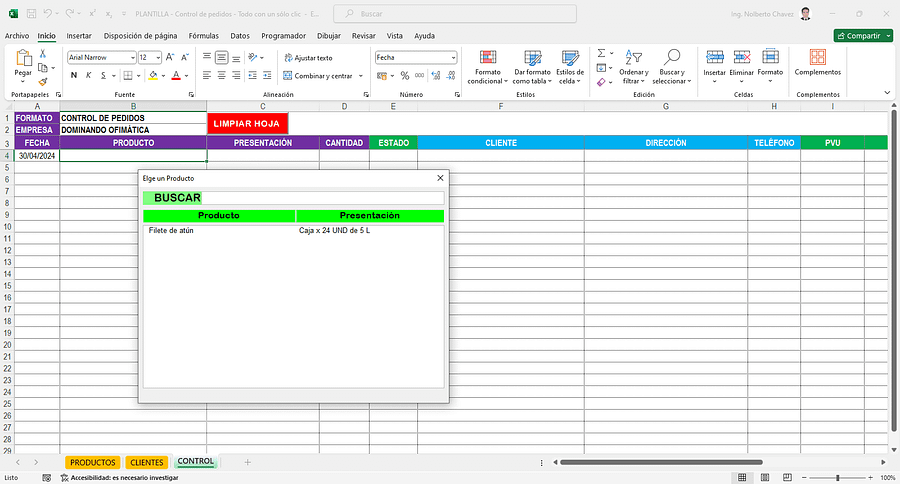Align cell text to the left
This screenshot has height=484, width=900.
pos(207,75)
